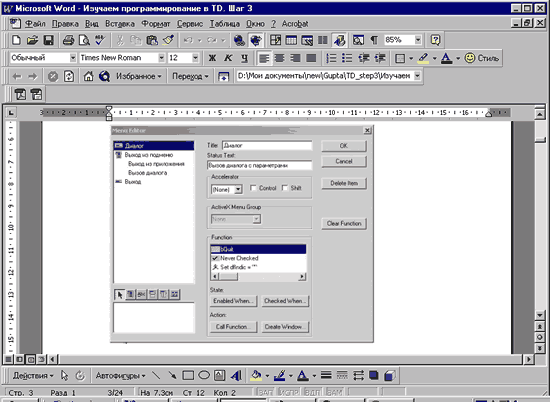Image resolution: width=550 pixels, height=402 pixels.
Task: Open the Обычный style dropdown
Action: [x=73, y=58]
